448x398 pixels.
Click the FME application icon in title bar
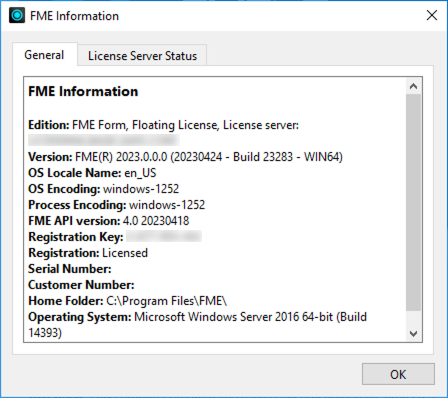(x=17, y=15)
